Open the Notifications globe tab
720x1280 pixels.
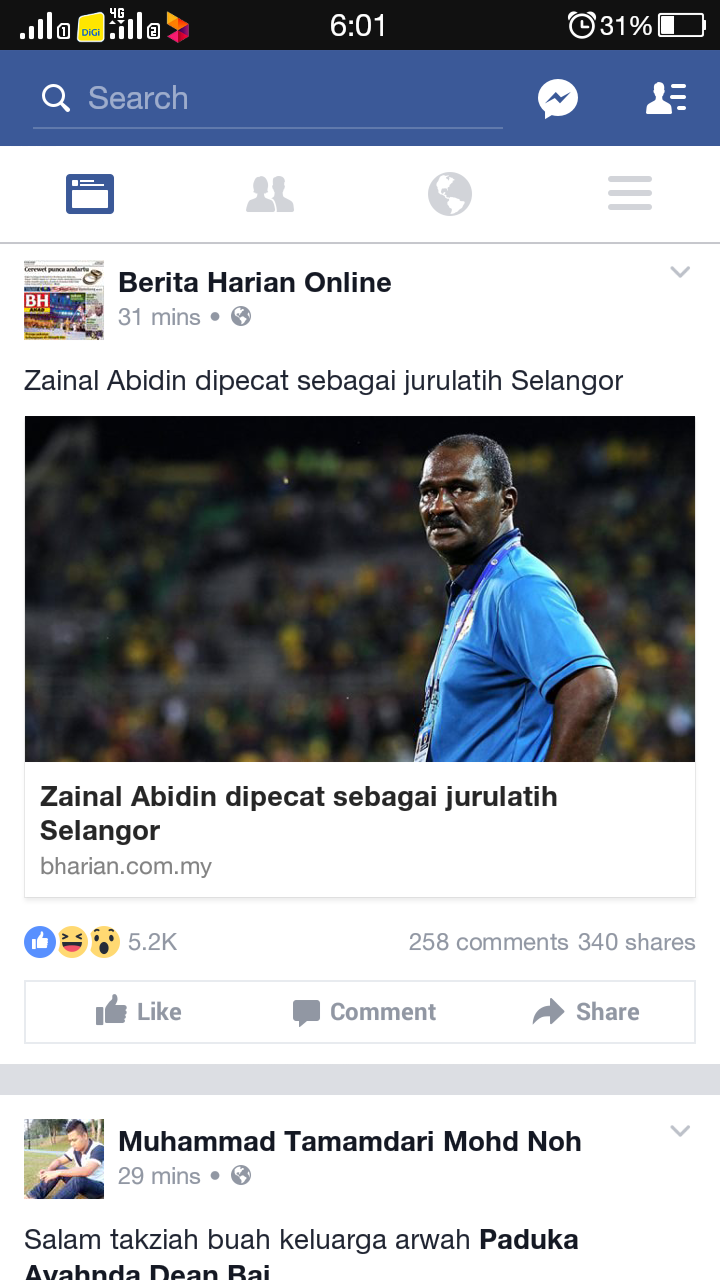point(450,194)
